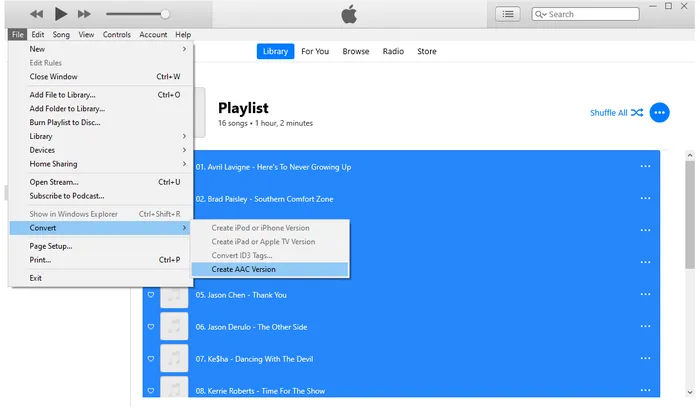Open the Controls menu
700x407 pixels.
[117, 34]
